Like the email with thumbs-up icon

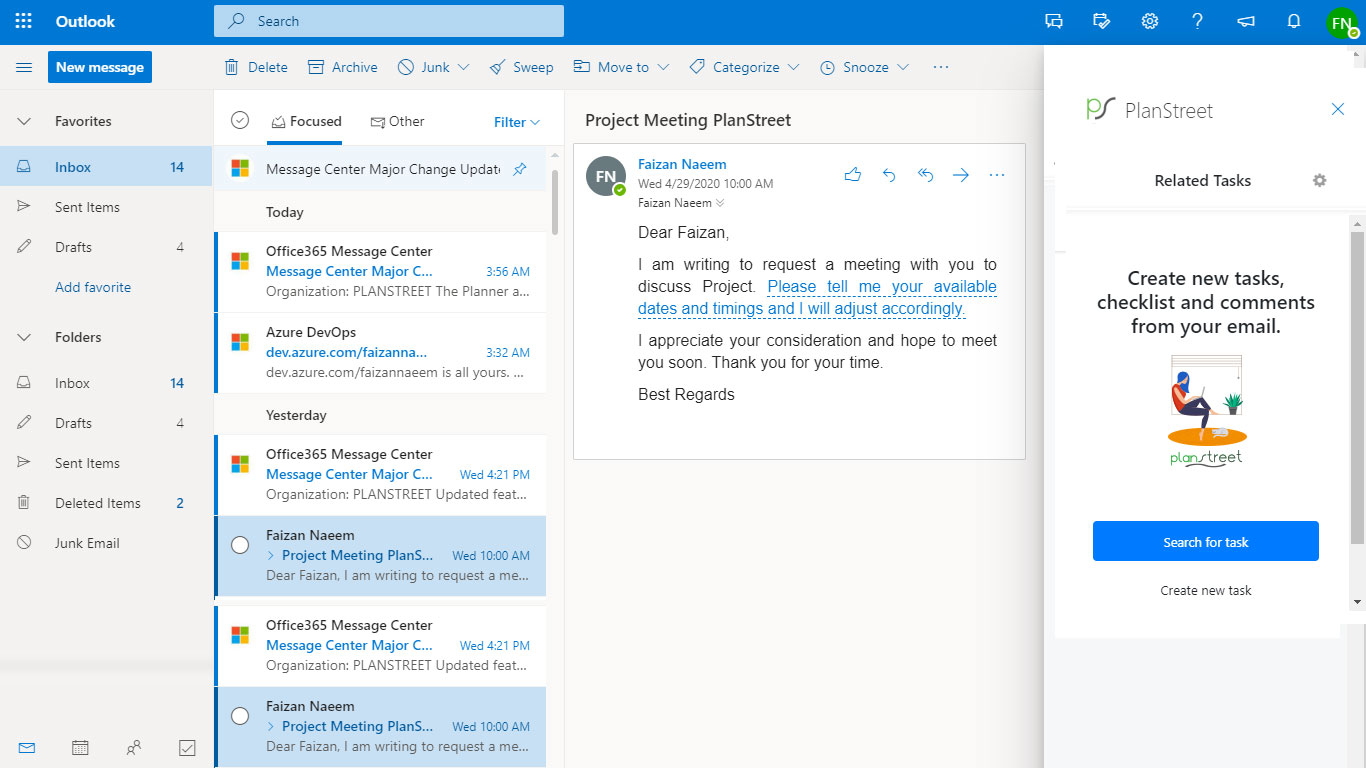pyautogui.click(x=853, y=175)
